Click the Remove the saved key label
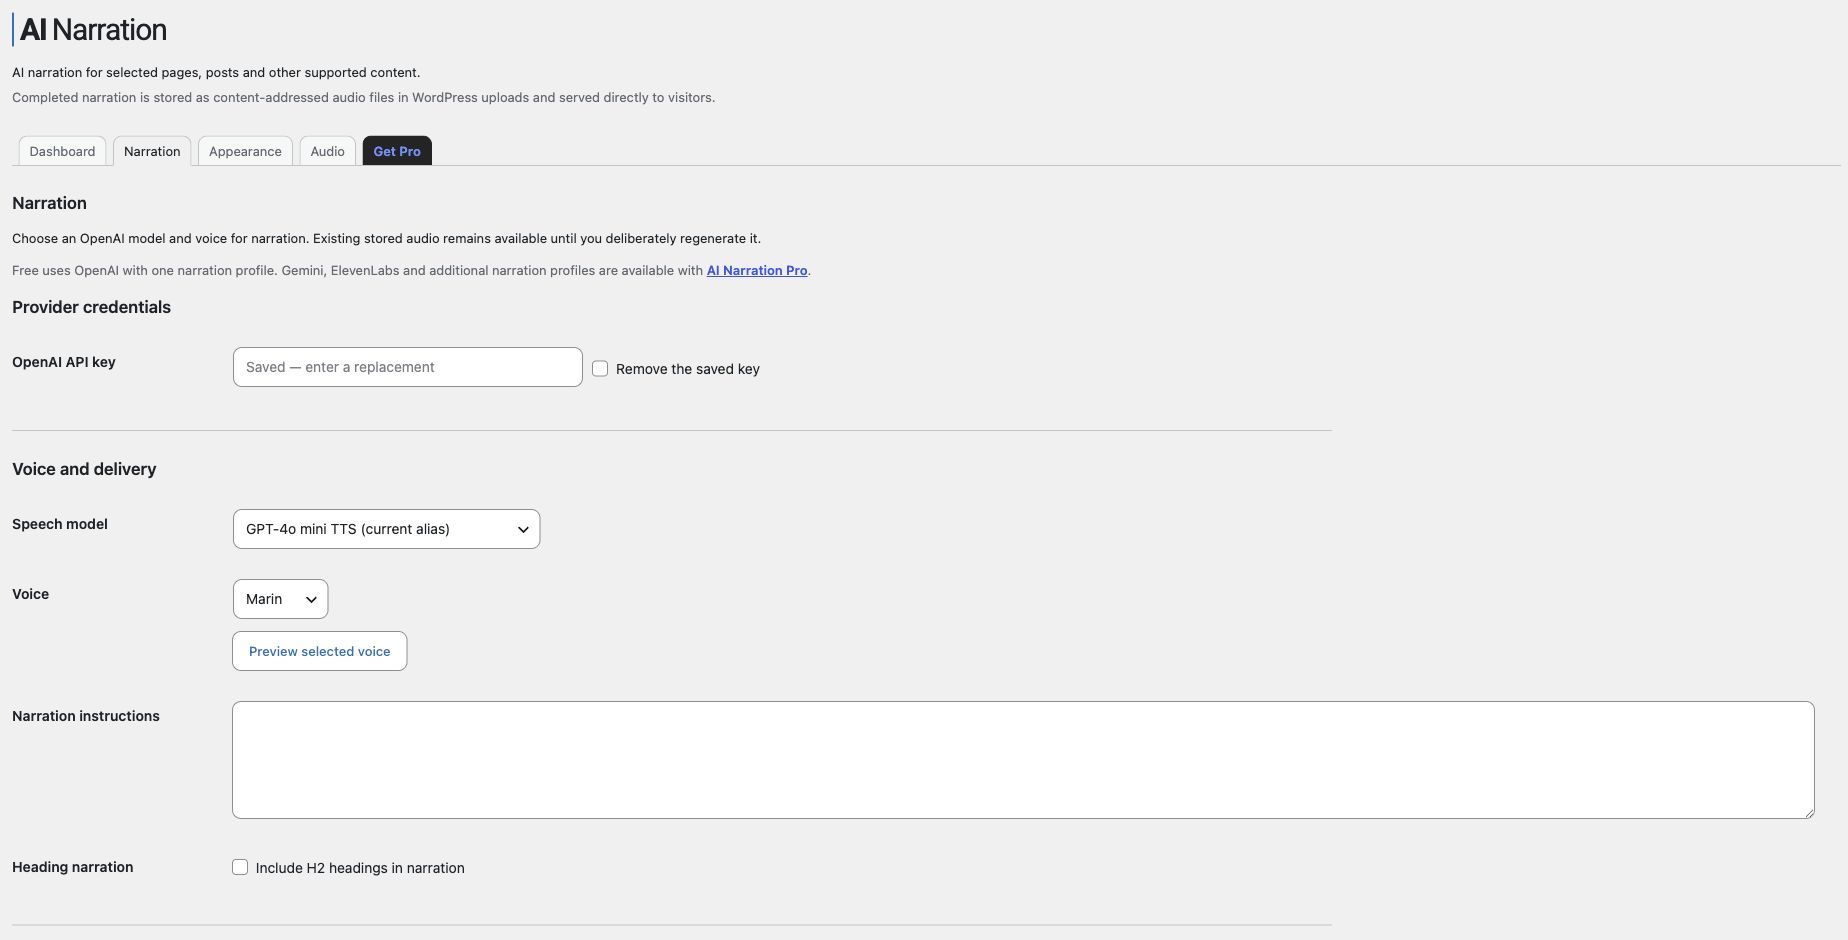 (688, 369)
